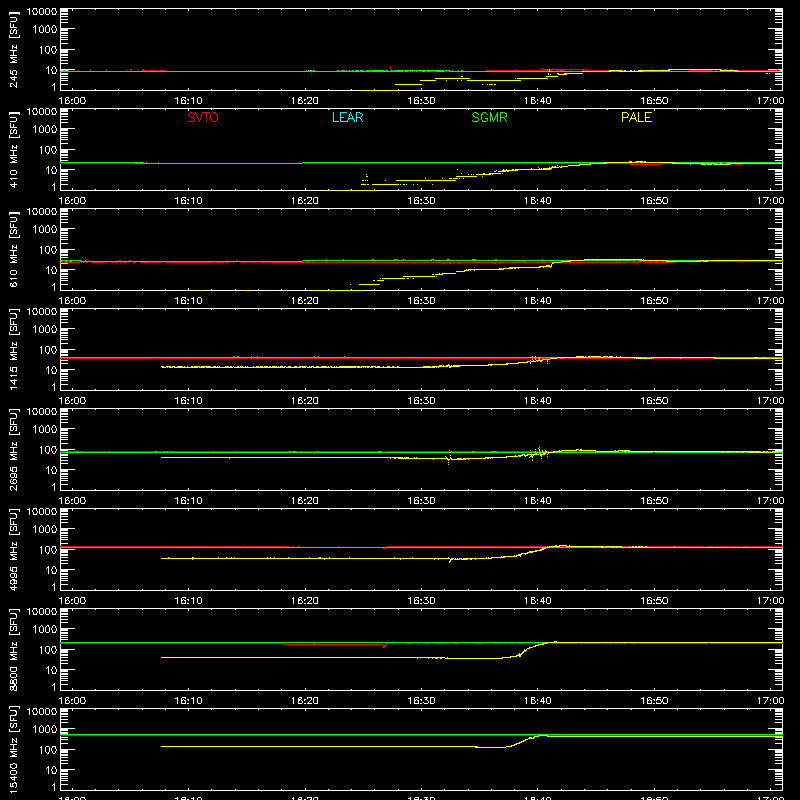Image resolution: width=800 pixels, height=800 pixels.
Task: Select the 245 MHz [SFU] axis title
Action: click(13, 49)
